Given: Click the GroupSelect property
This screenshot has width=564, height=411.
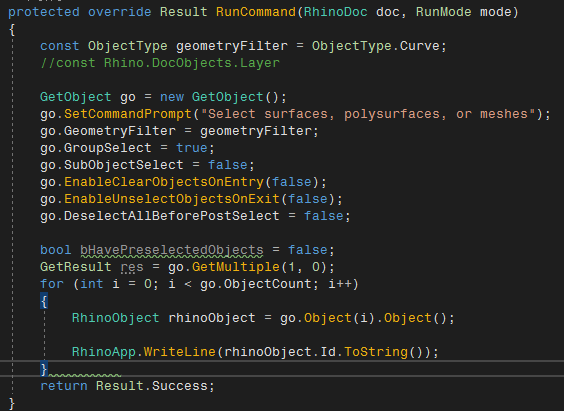Looking at the screenshot, I should pyautogui.click(x=108, y=148).
